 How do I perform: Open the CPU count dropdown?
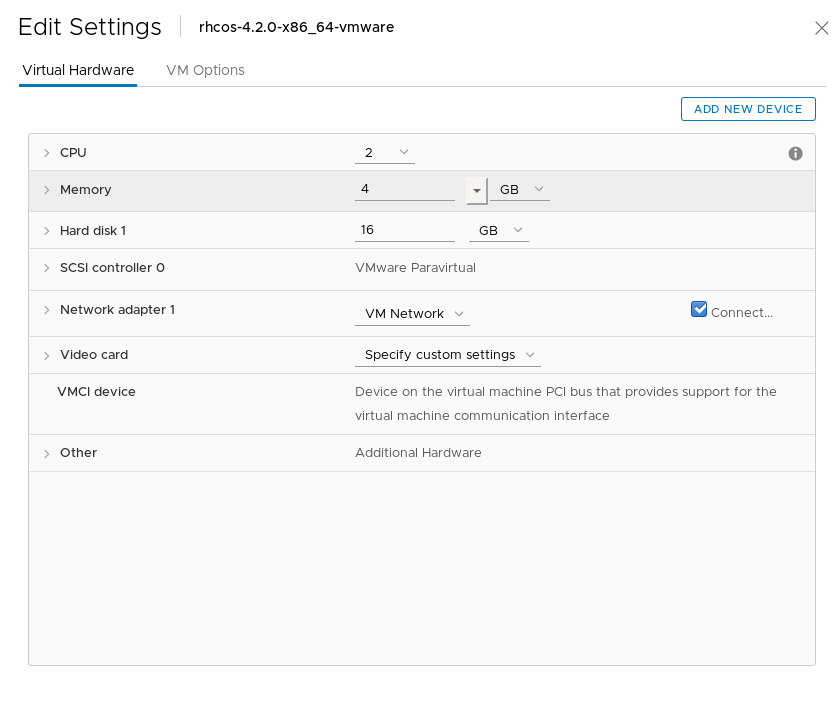click(x=385, y=153)
